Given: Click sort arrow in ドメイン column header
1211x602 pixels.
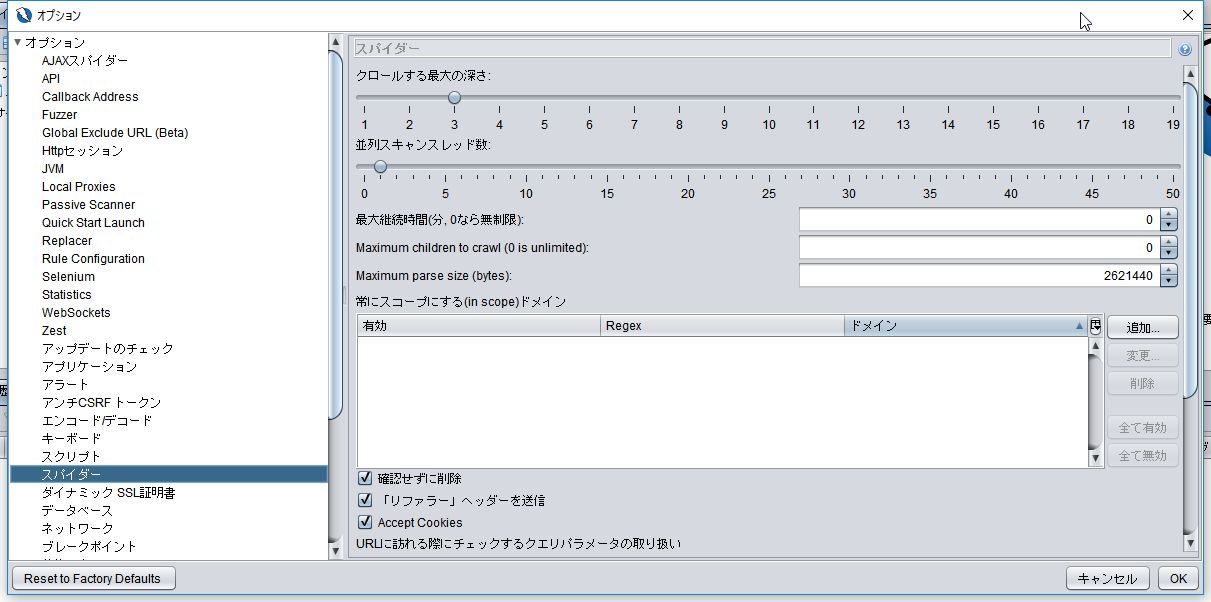Looking at the screenshot, I should (1079, 326).
